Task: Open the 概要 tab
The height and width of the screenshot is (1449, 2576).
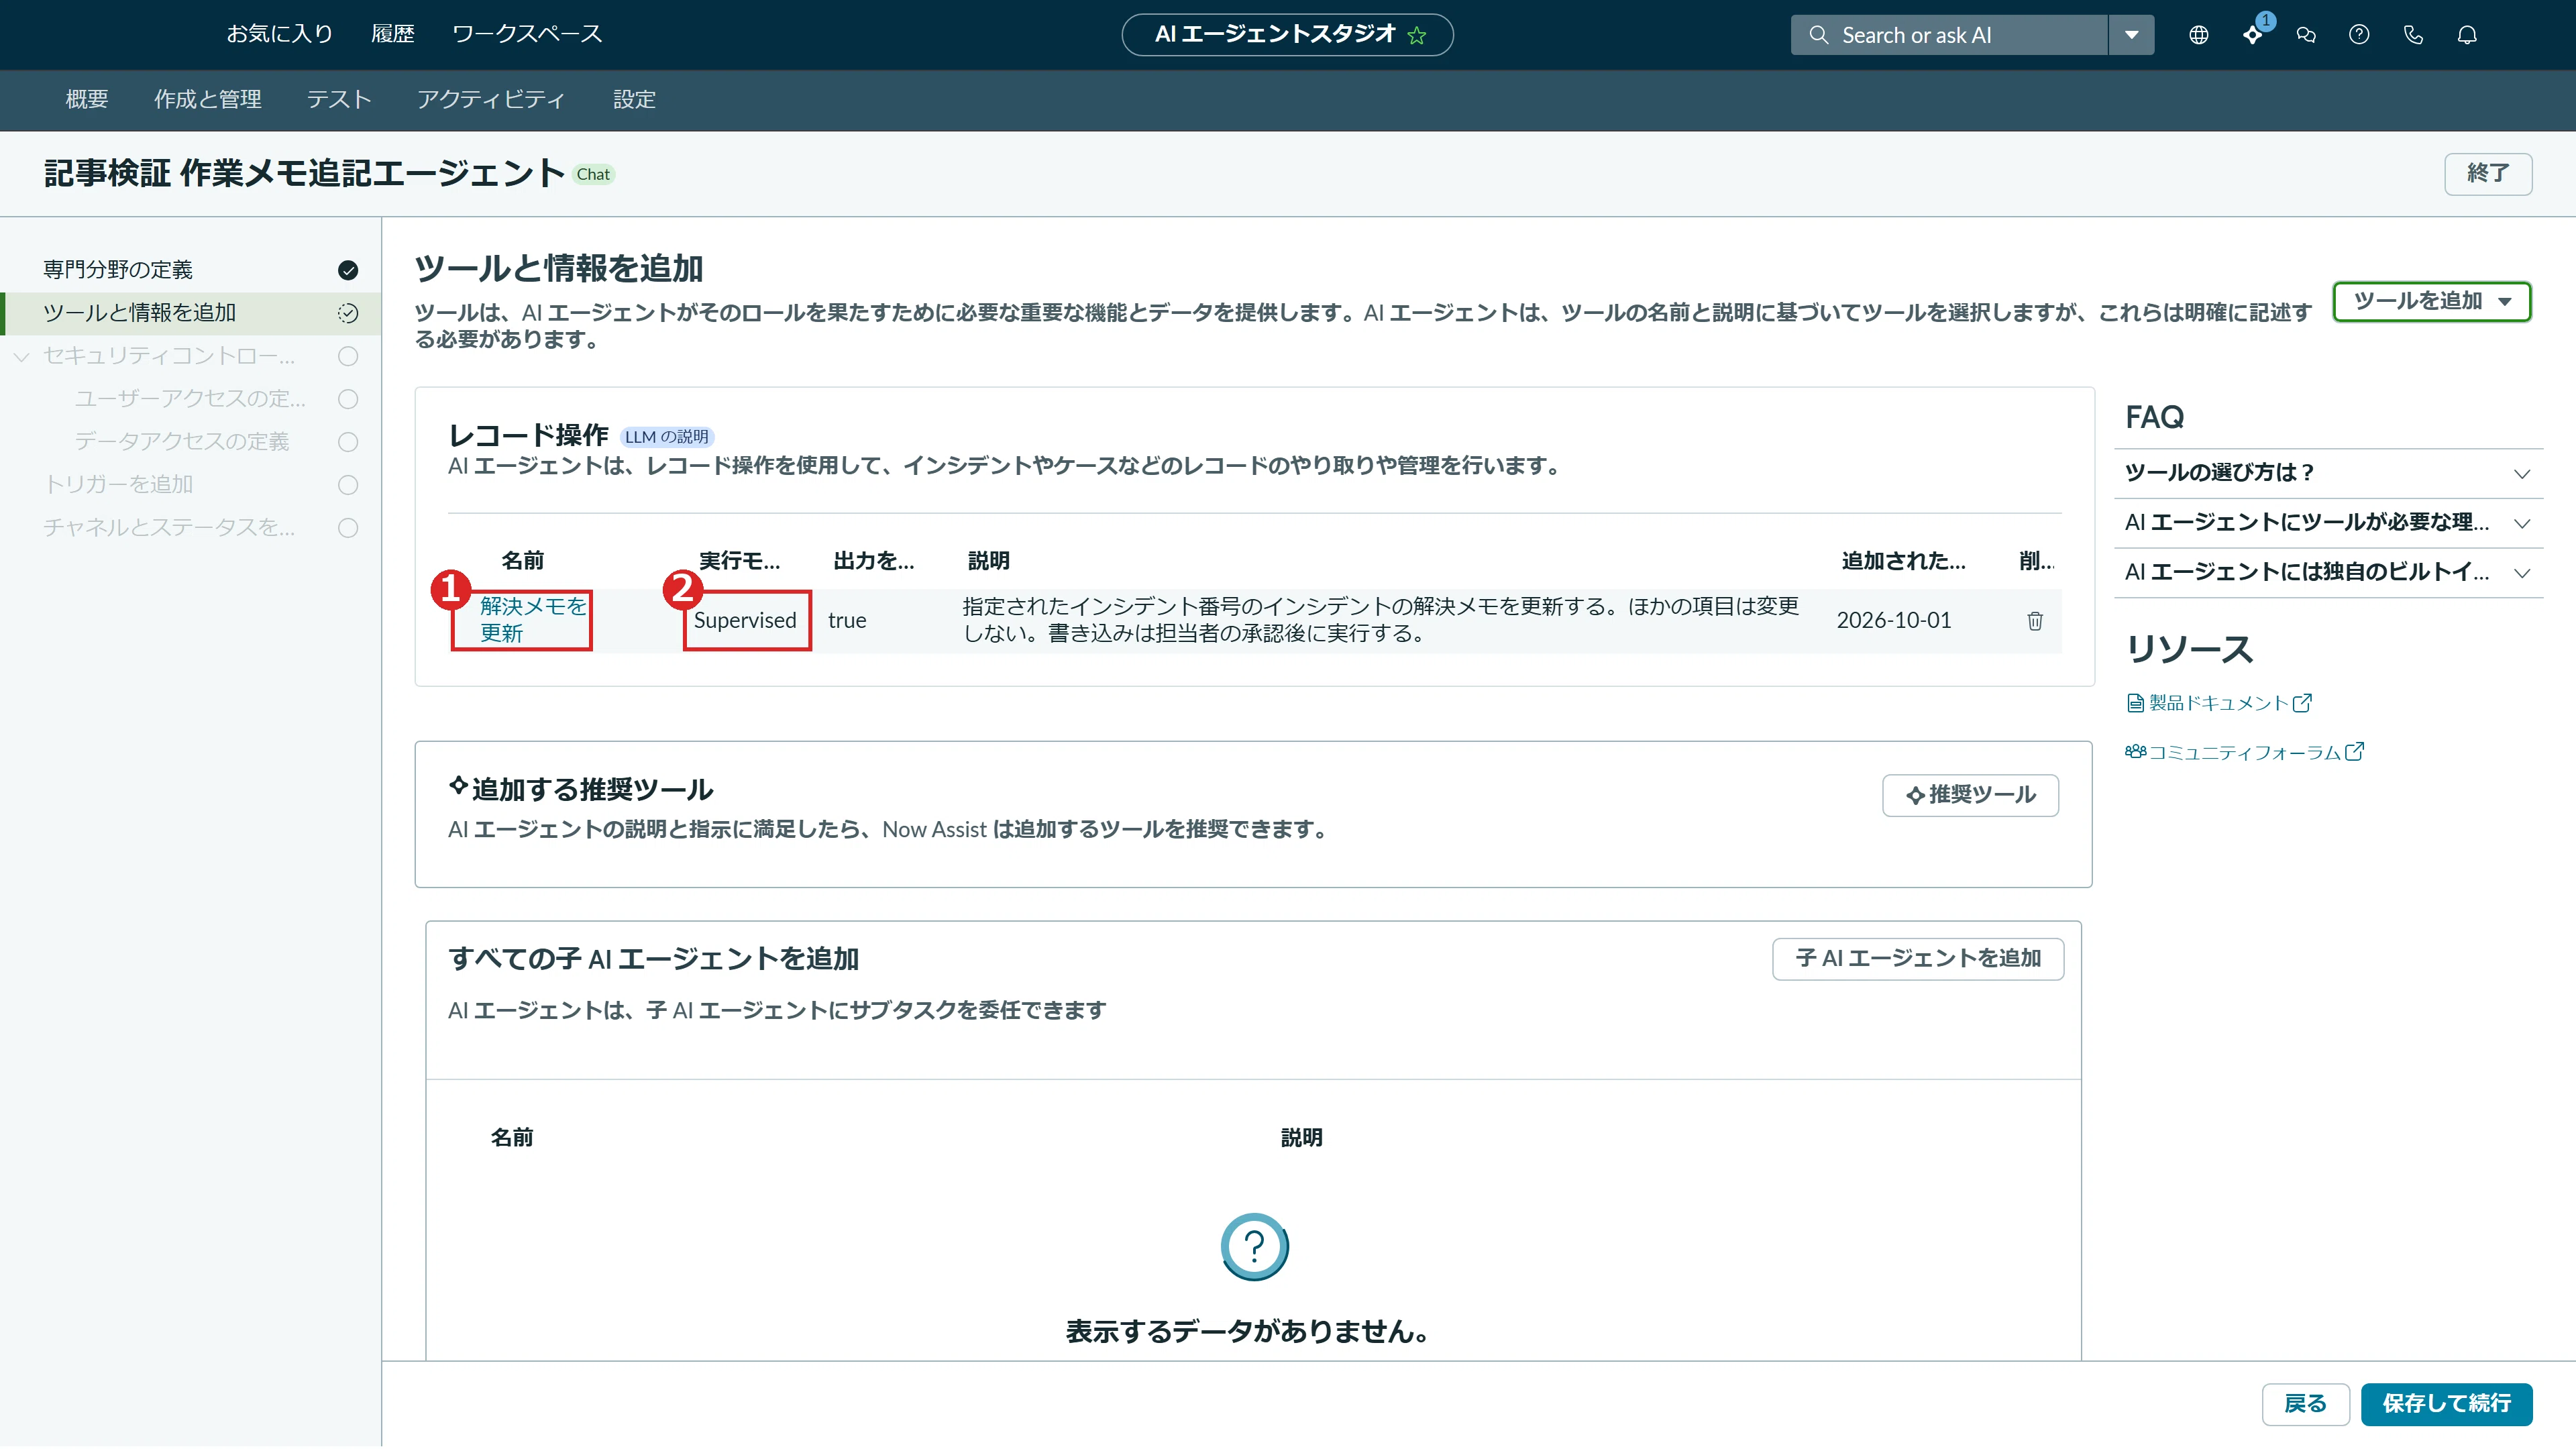Action: point(87,99)
